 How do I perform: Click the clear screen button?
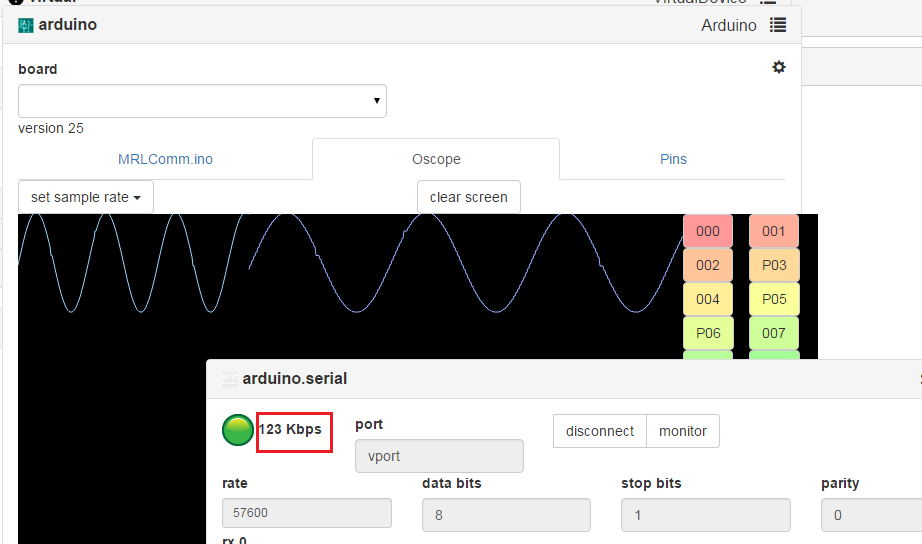tap(469, 197)
